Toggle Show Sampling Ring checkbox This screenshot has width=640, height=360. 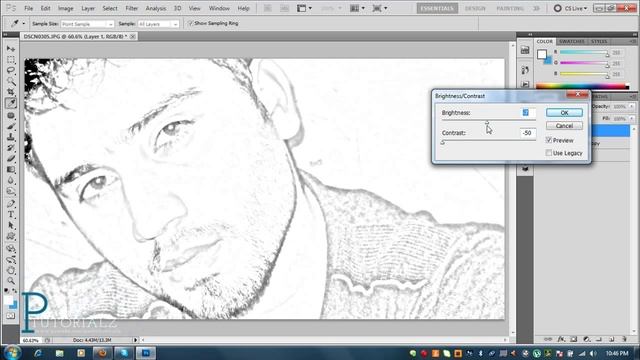point(190,23)
